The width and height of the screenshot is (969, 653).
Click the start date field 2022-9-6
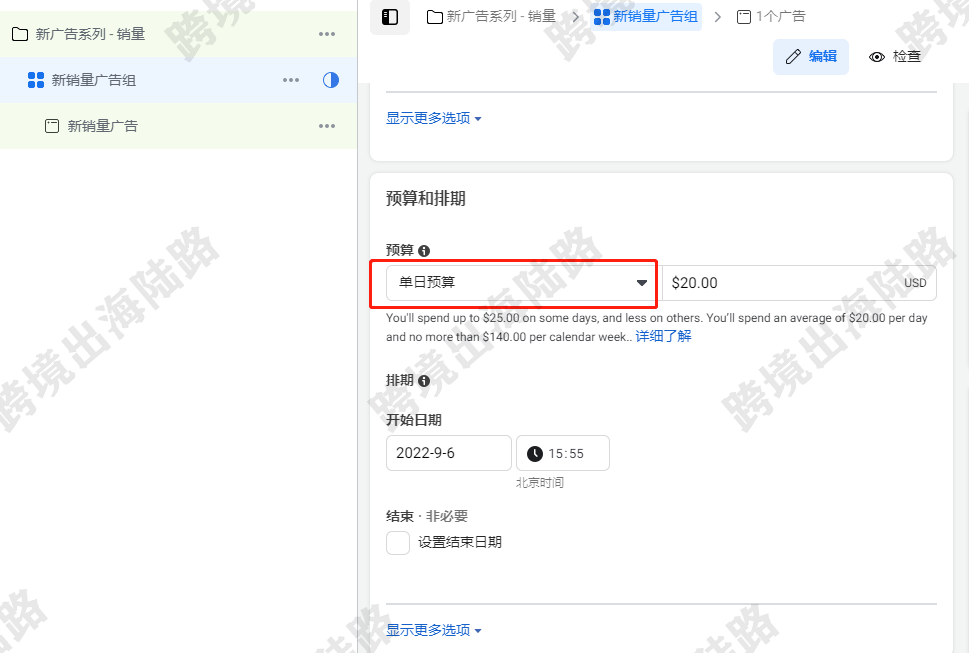(449, 453)
